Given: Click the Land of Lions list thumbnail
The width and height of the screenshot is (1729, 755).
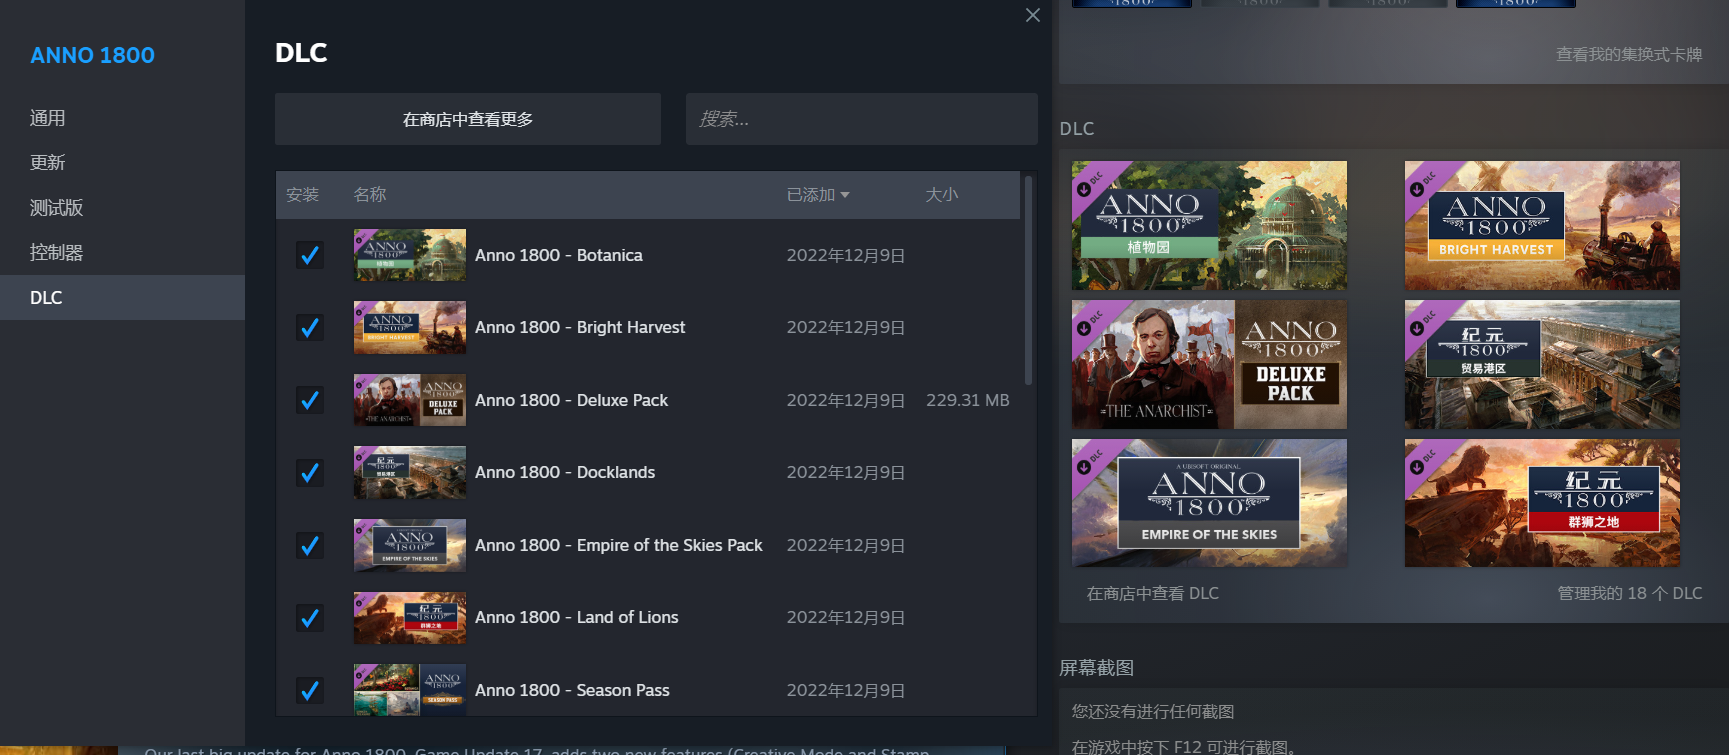Looking at the screenshot, I should tap(410, 617).
